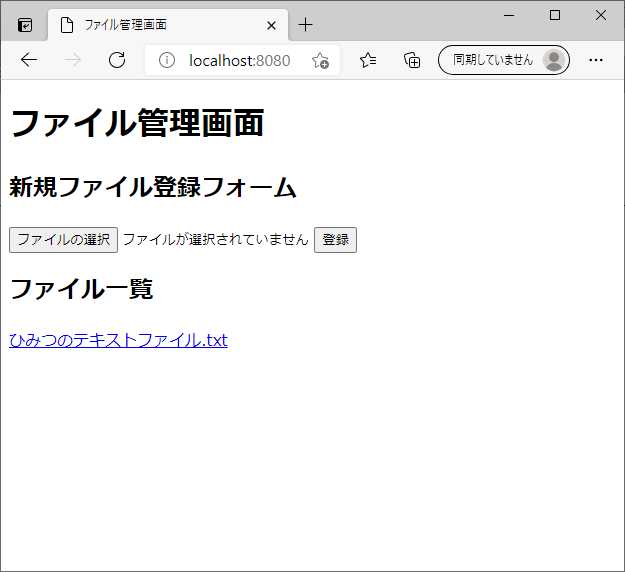This screenshot has width=625, height=572.
Task: Click the ファイル一覧 heading
Action: (81, 289)
